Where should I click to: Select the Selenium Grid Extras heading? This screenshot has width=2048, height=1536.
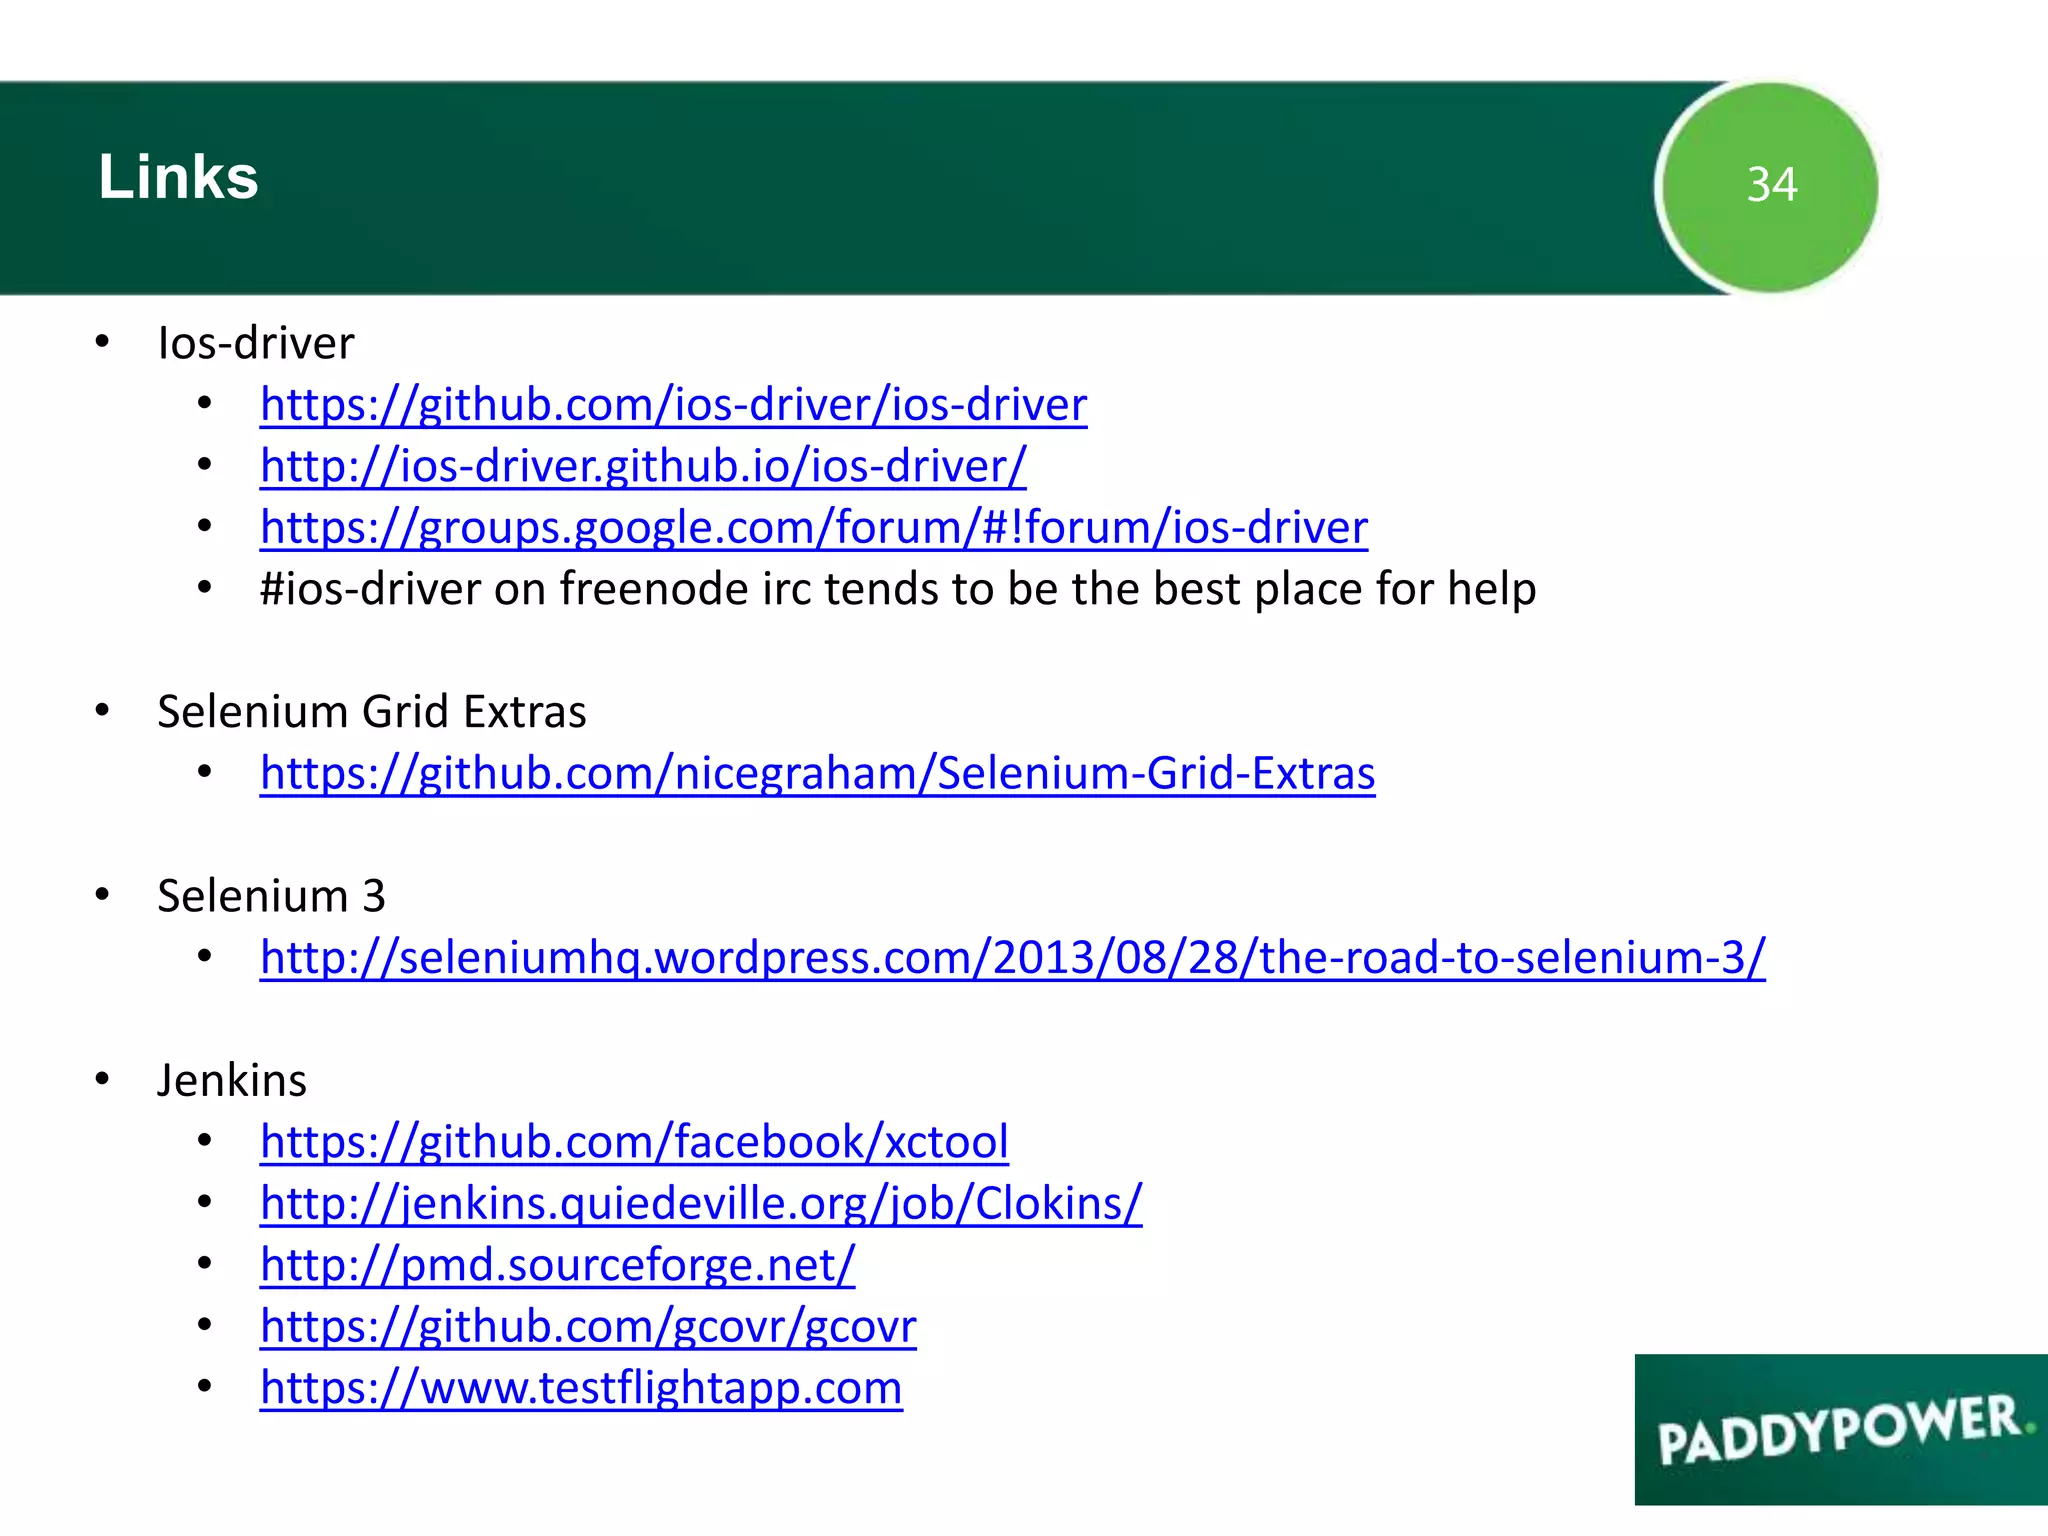tap(371, 713)
